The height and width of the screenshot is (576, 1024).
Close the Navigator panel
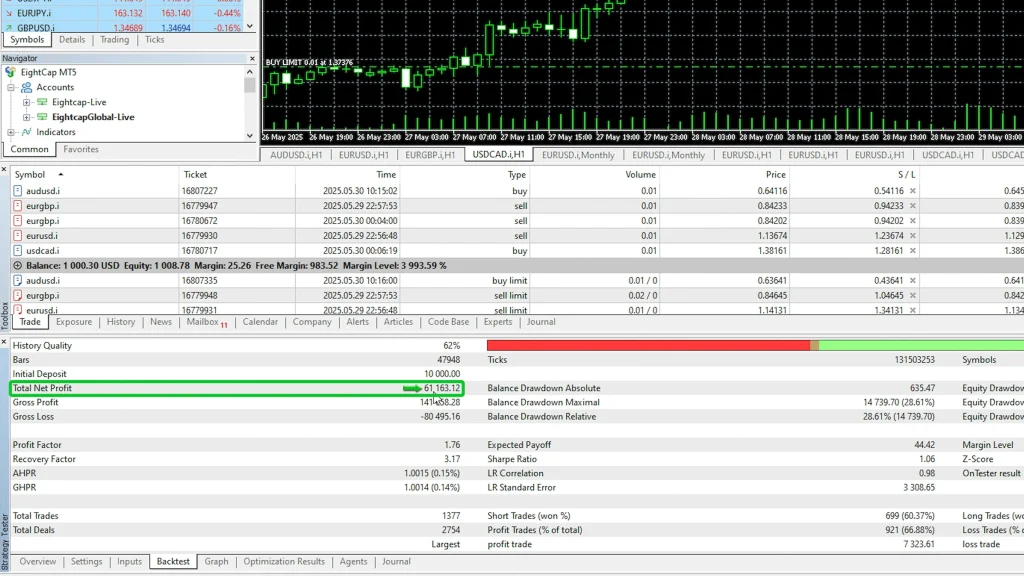(x=251, y=59)
